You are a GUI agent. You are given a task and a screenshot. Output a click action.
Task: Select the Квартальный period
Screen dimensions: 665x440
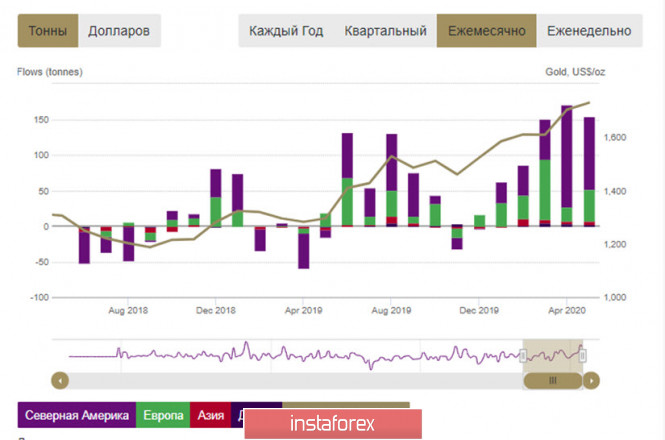385,31
